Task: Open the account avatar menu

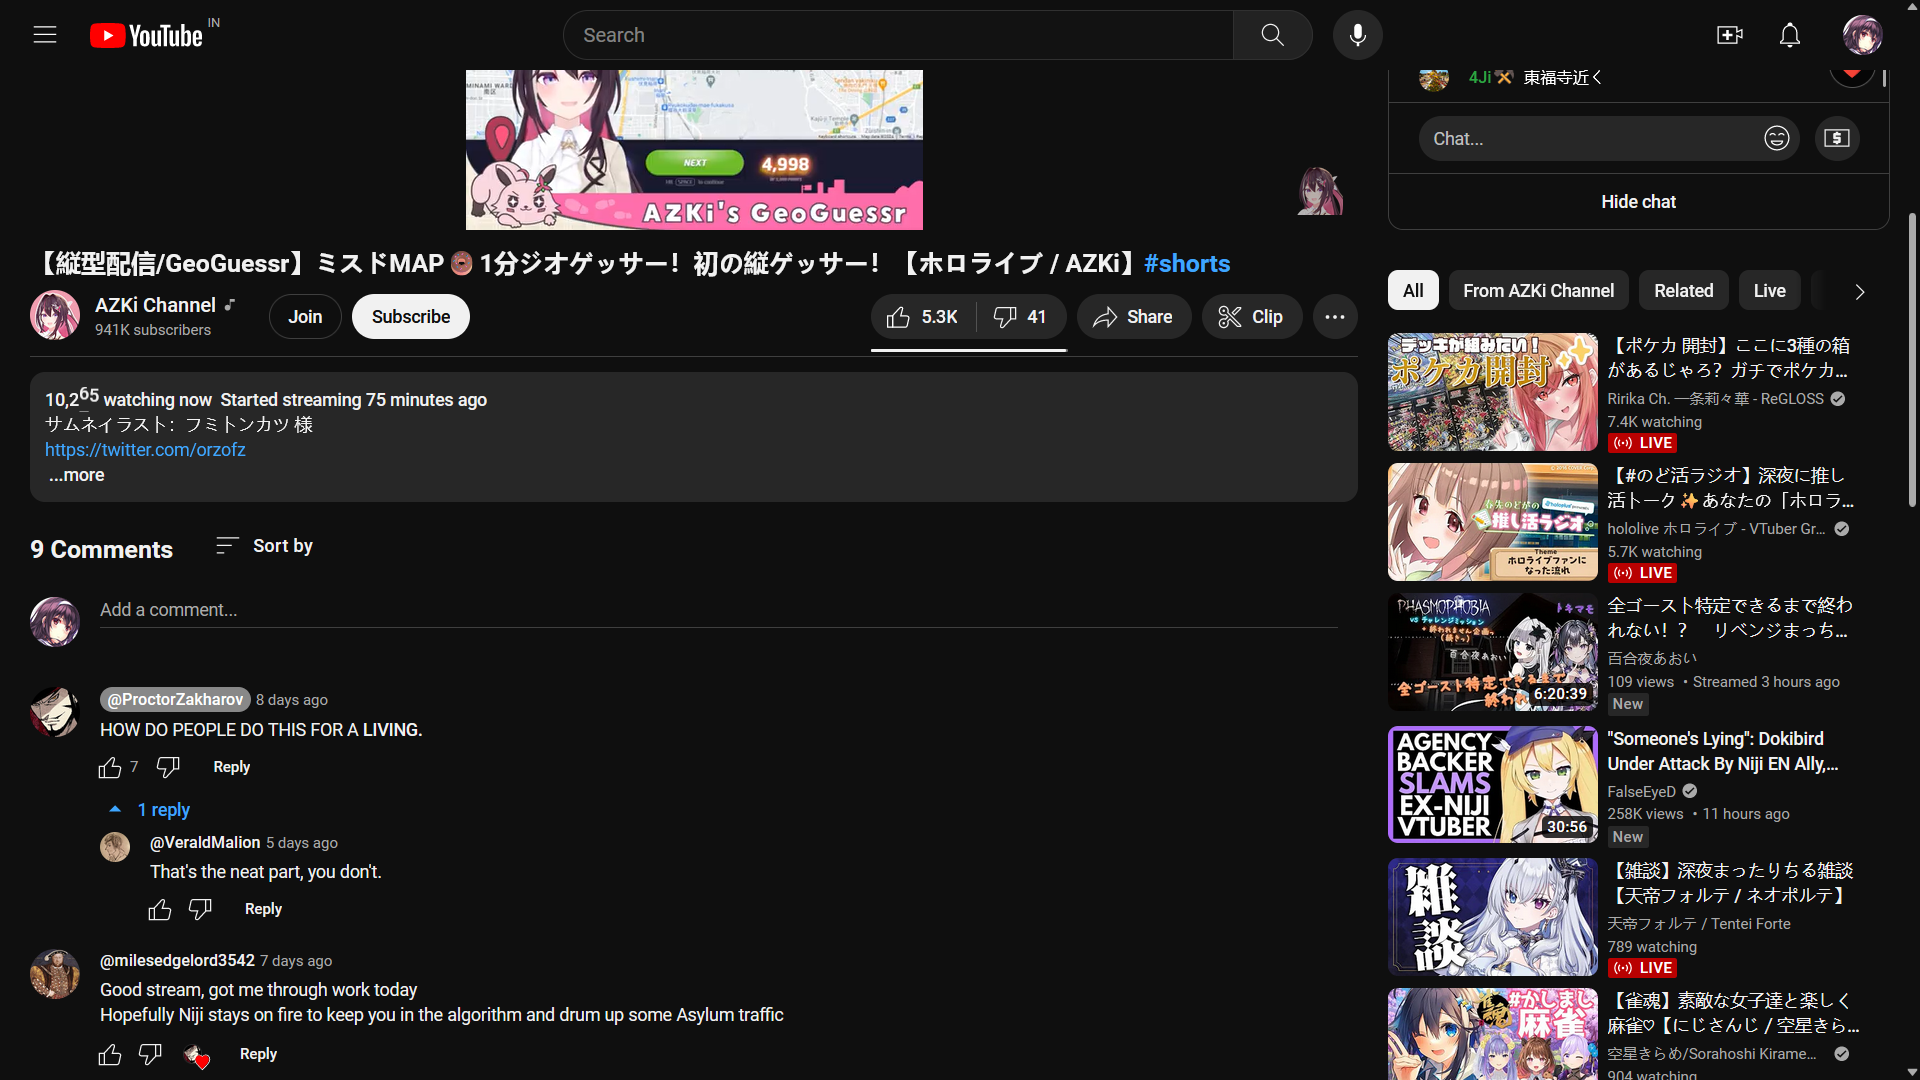Action: coord(1862,35)
